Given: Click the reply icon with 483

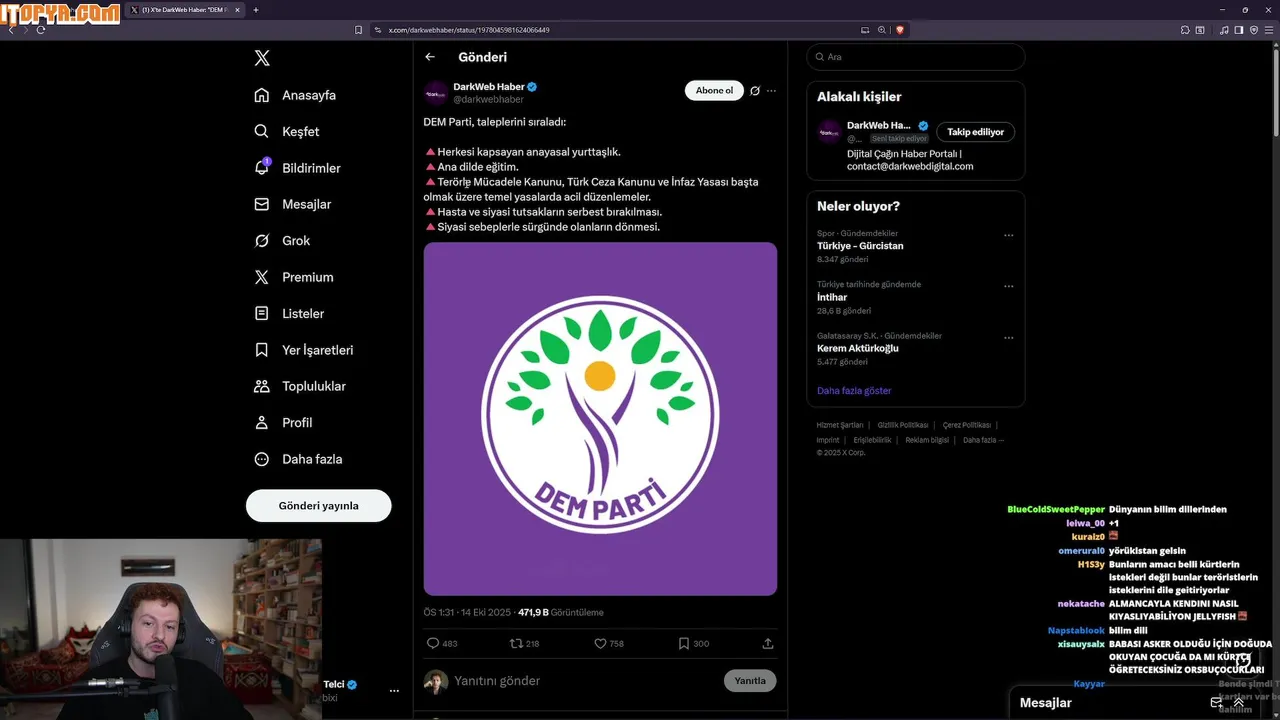Looking at the screenshot, I should click(x=433, y=643).
